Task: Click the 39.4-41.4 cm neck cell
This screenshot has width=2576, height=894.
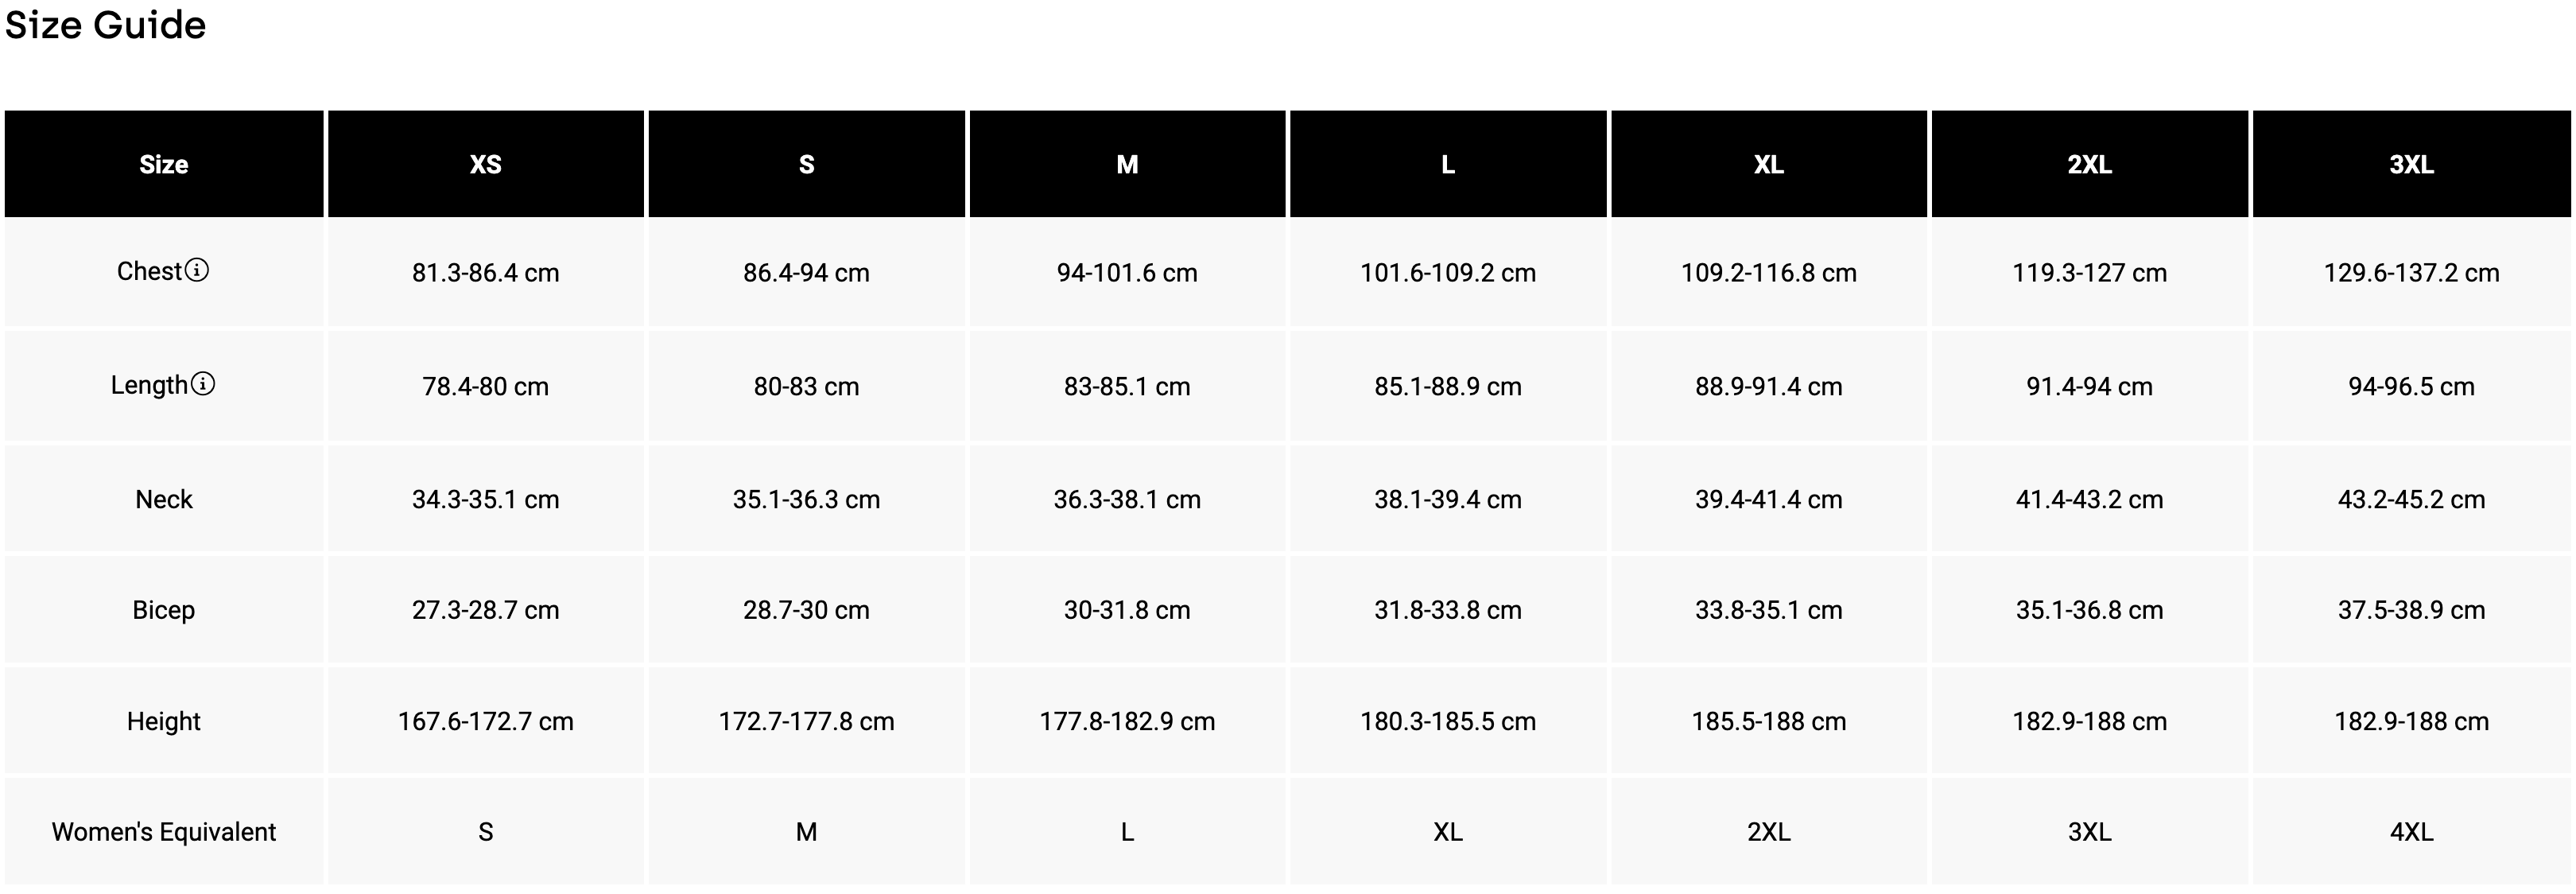Action: (1768, 499)
